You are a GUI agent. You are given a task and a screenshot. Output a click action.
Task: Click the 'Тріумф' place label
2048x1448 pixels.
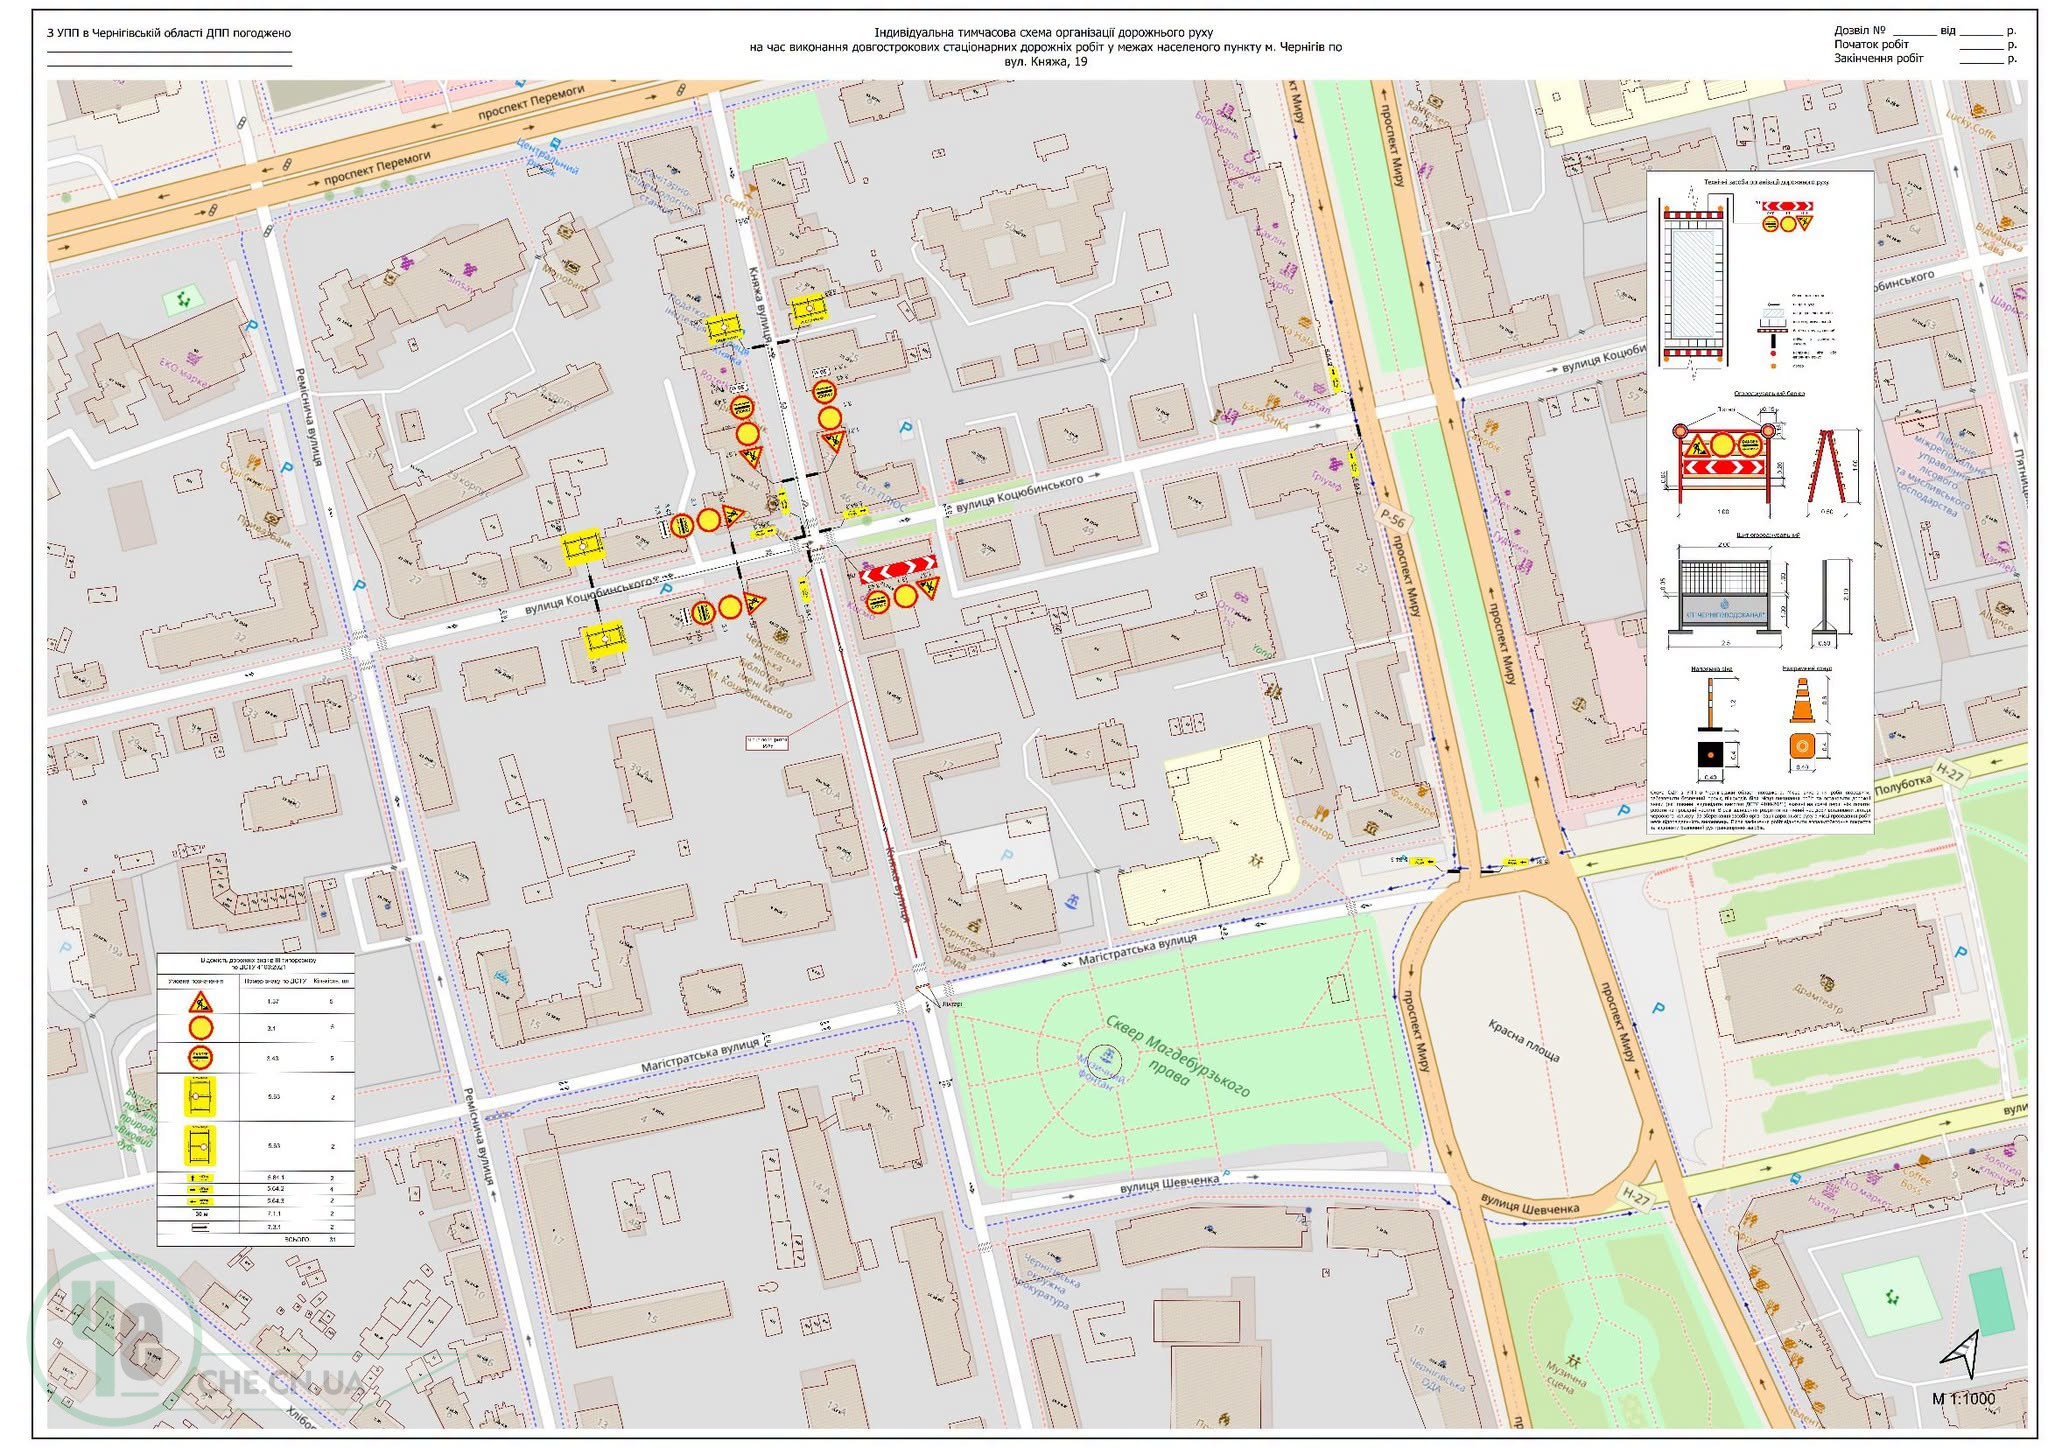pos(1326,483)
